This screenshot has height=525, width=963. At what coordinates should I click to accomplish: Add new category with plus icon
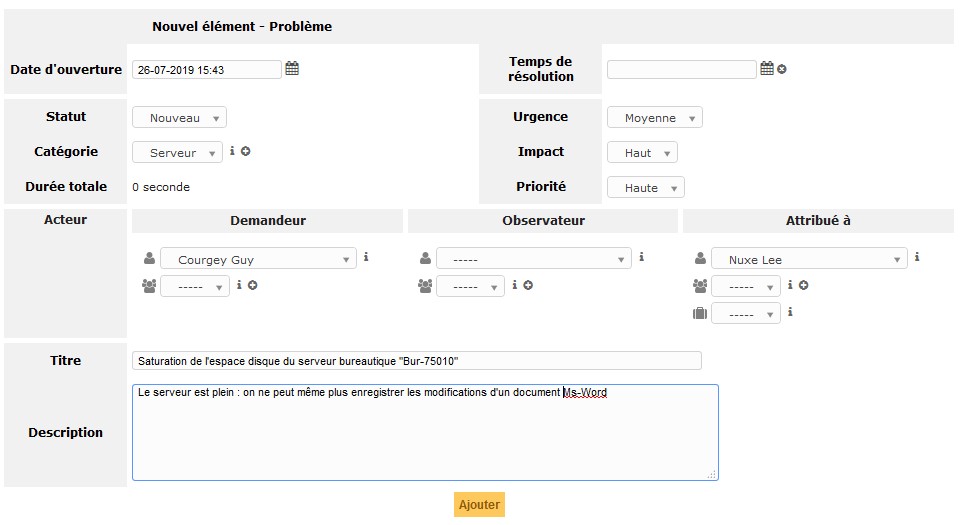[x=246, y=151]
